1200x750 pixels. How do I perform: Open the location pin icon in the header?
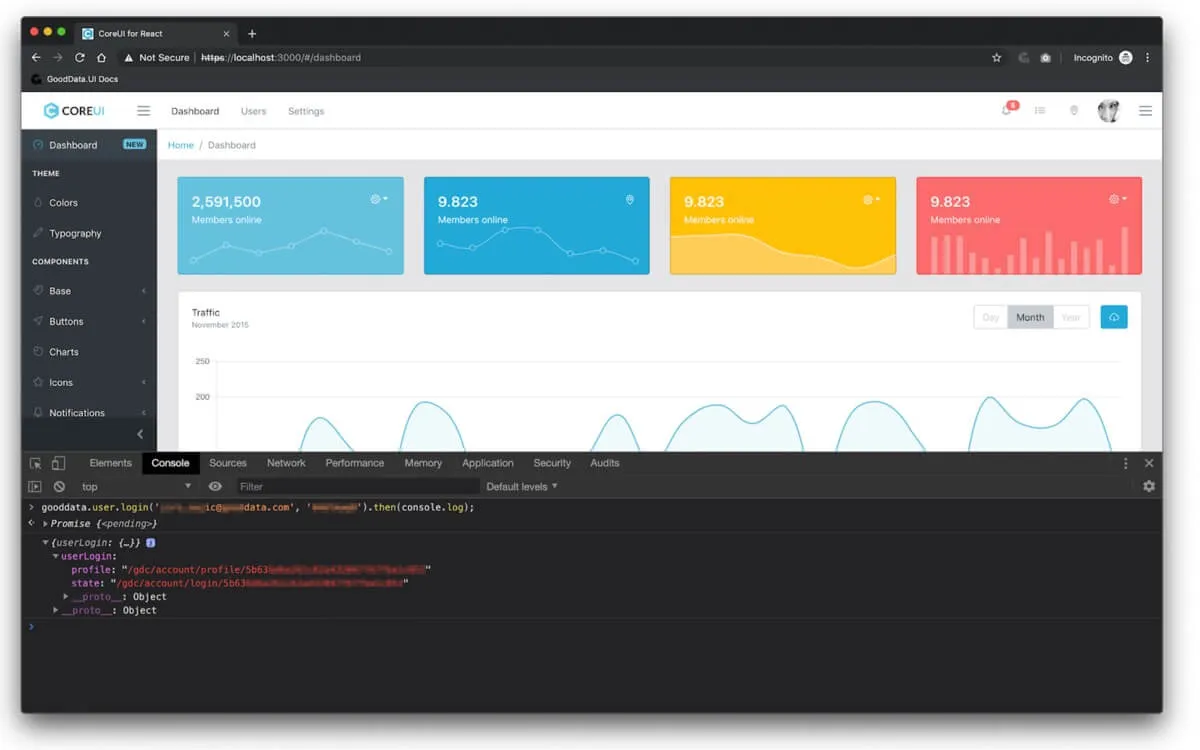(1074, 111)
